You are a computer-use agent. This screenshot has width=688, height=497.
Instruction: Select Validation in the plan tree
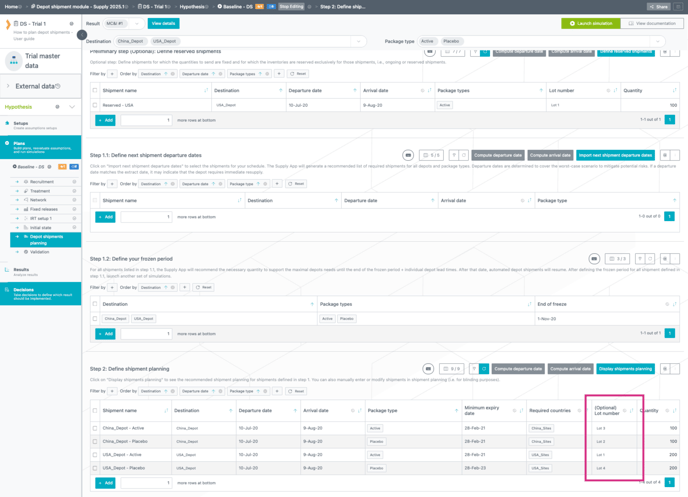tap(39, 252)
